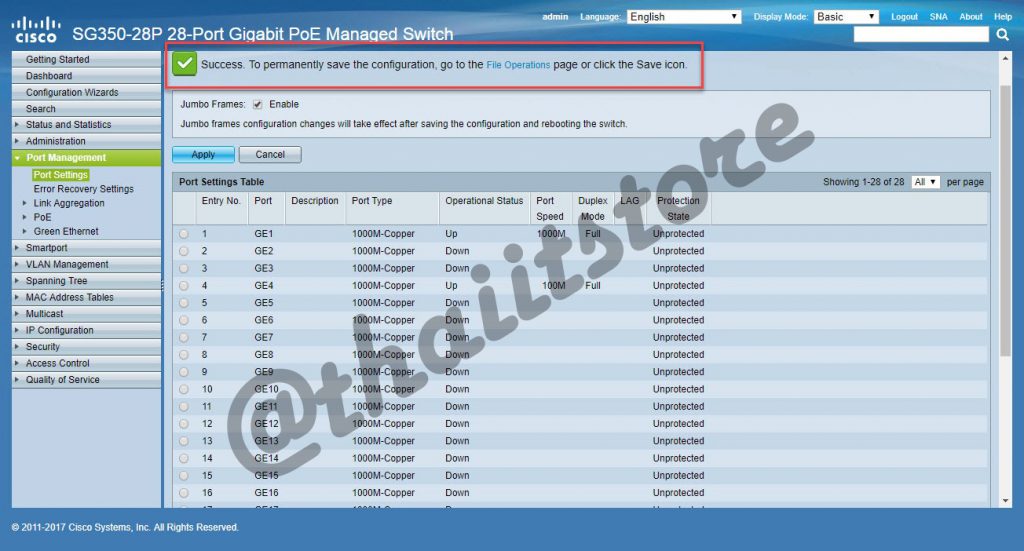Open Getting Started page
The height and width of the screenshot is (551, 1024).
(86, 59)
